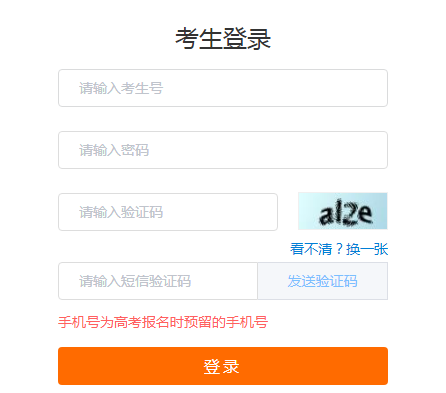Focus the 请输入密码 password field
Screen dimensions: 446x393
[x=223, y=150]
